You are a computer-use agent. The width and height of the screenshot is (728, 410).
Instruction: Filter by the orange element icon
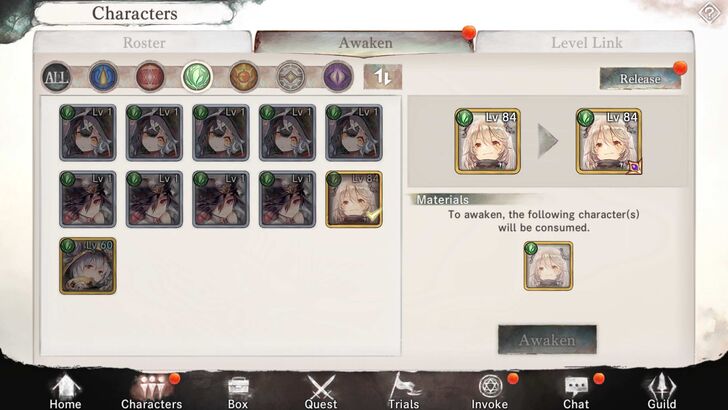click(244, 77)
